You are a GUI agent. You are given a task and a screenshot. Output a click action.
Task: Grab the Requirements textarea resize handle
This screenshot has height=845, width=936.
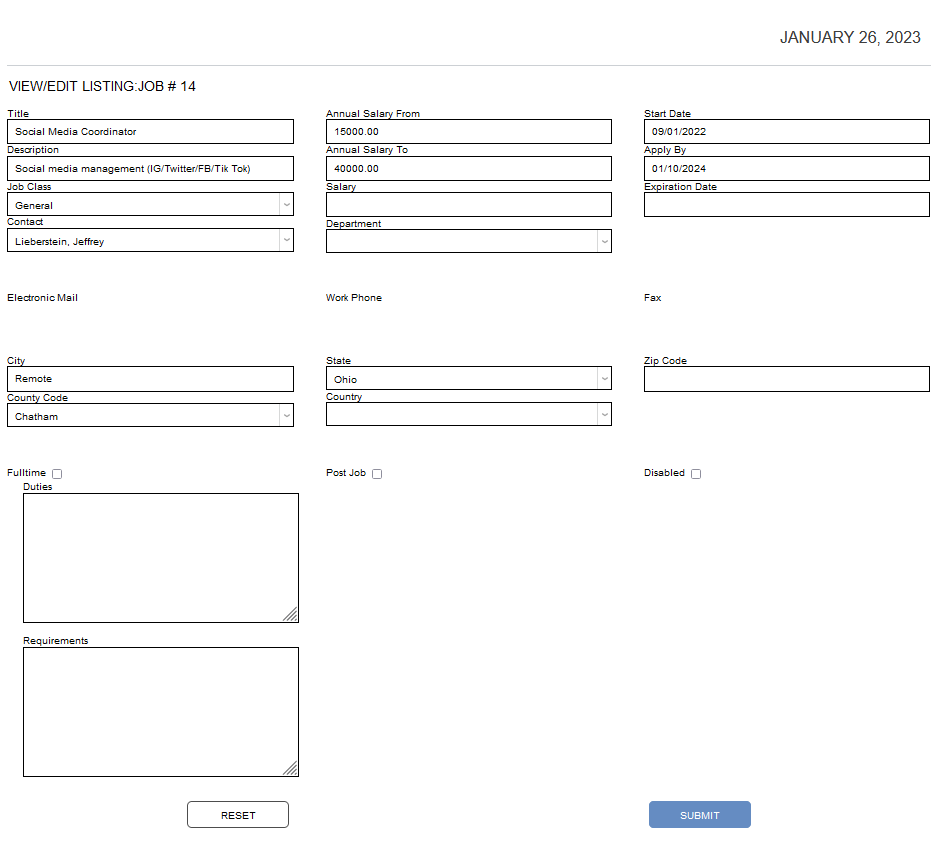pyautogui.click(x=291, y=769)
